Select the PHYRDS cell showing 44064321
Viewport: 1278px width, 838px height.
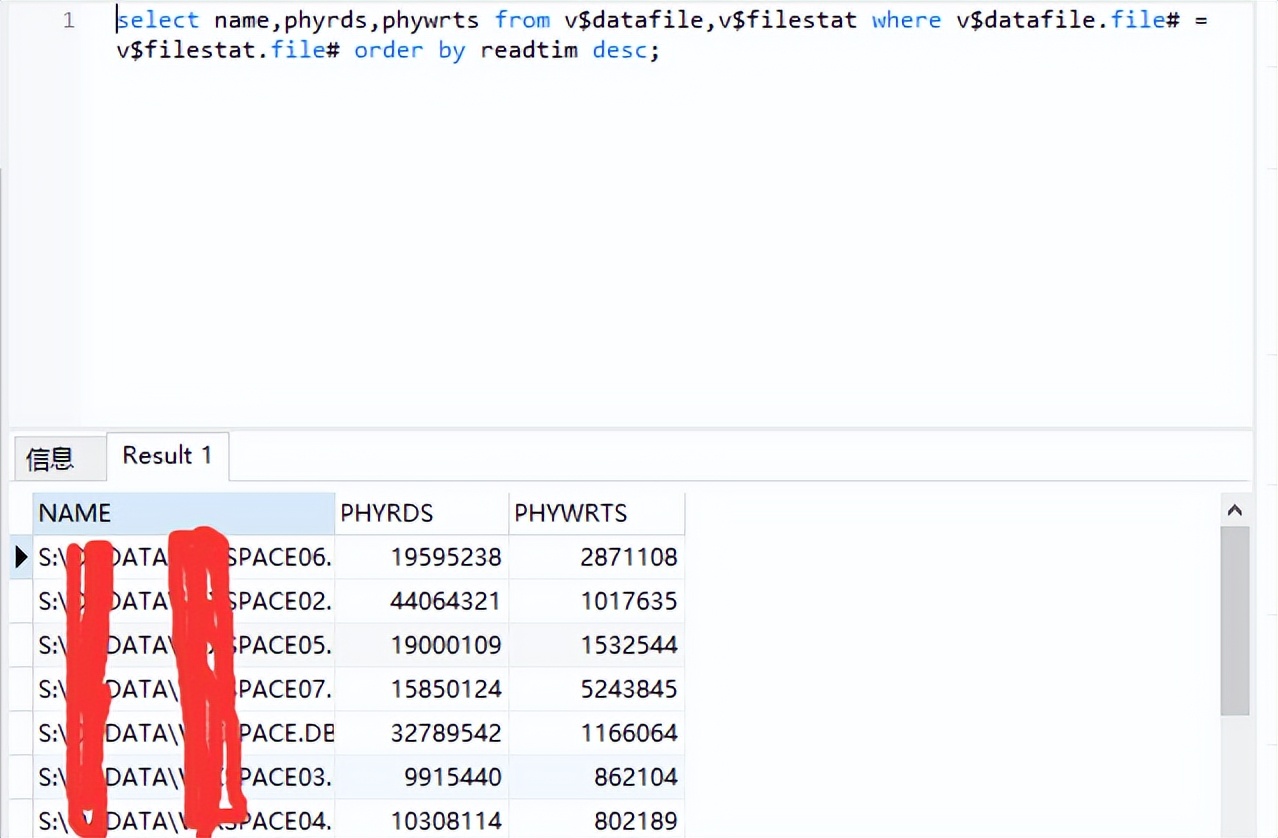(421, 601)
